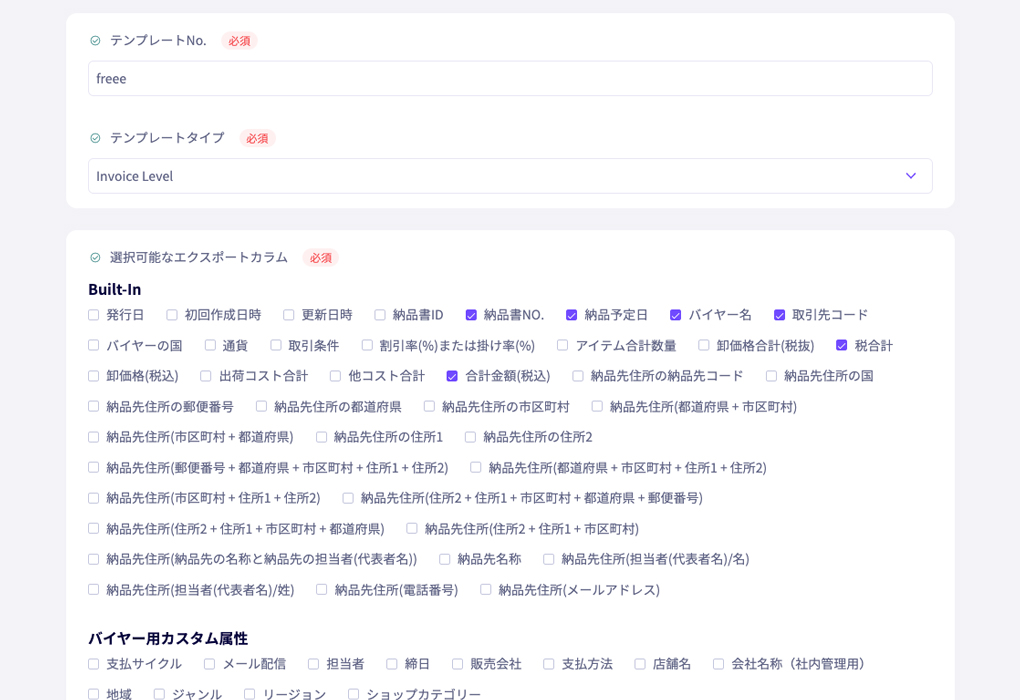Viewport: 1020px width, 700px height.
Task: Toggle the 納品先名称 checkbox
Action: pyautogui.click(x=444, y=559)
